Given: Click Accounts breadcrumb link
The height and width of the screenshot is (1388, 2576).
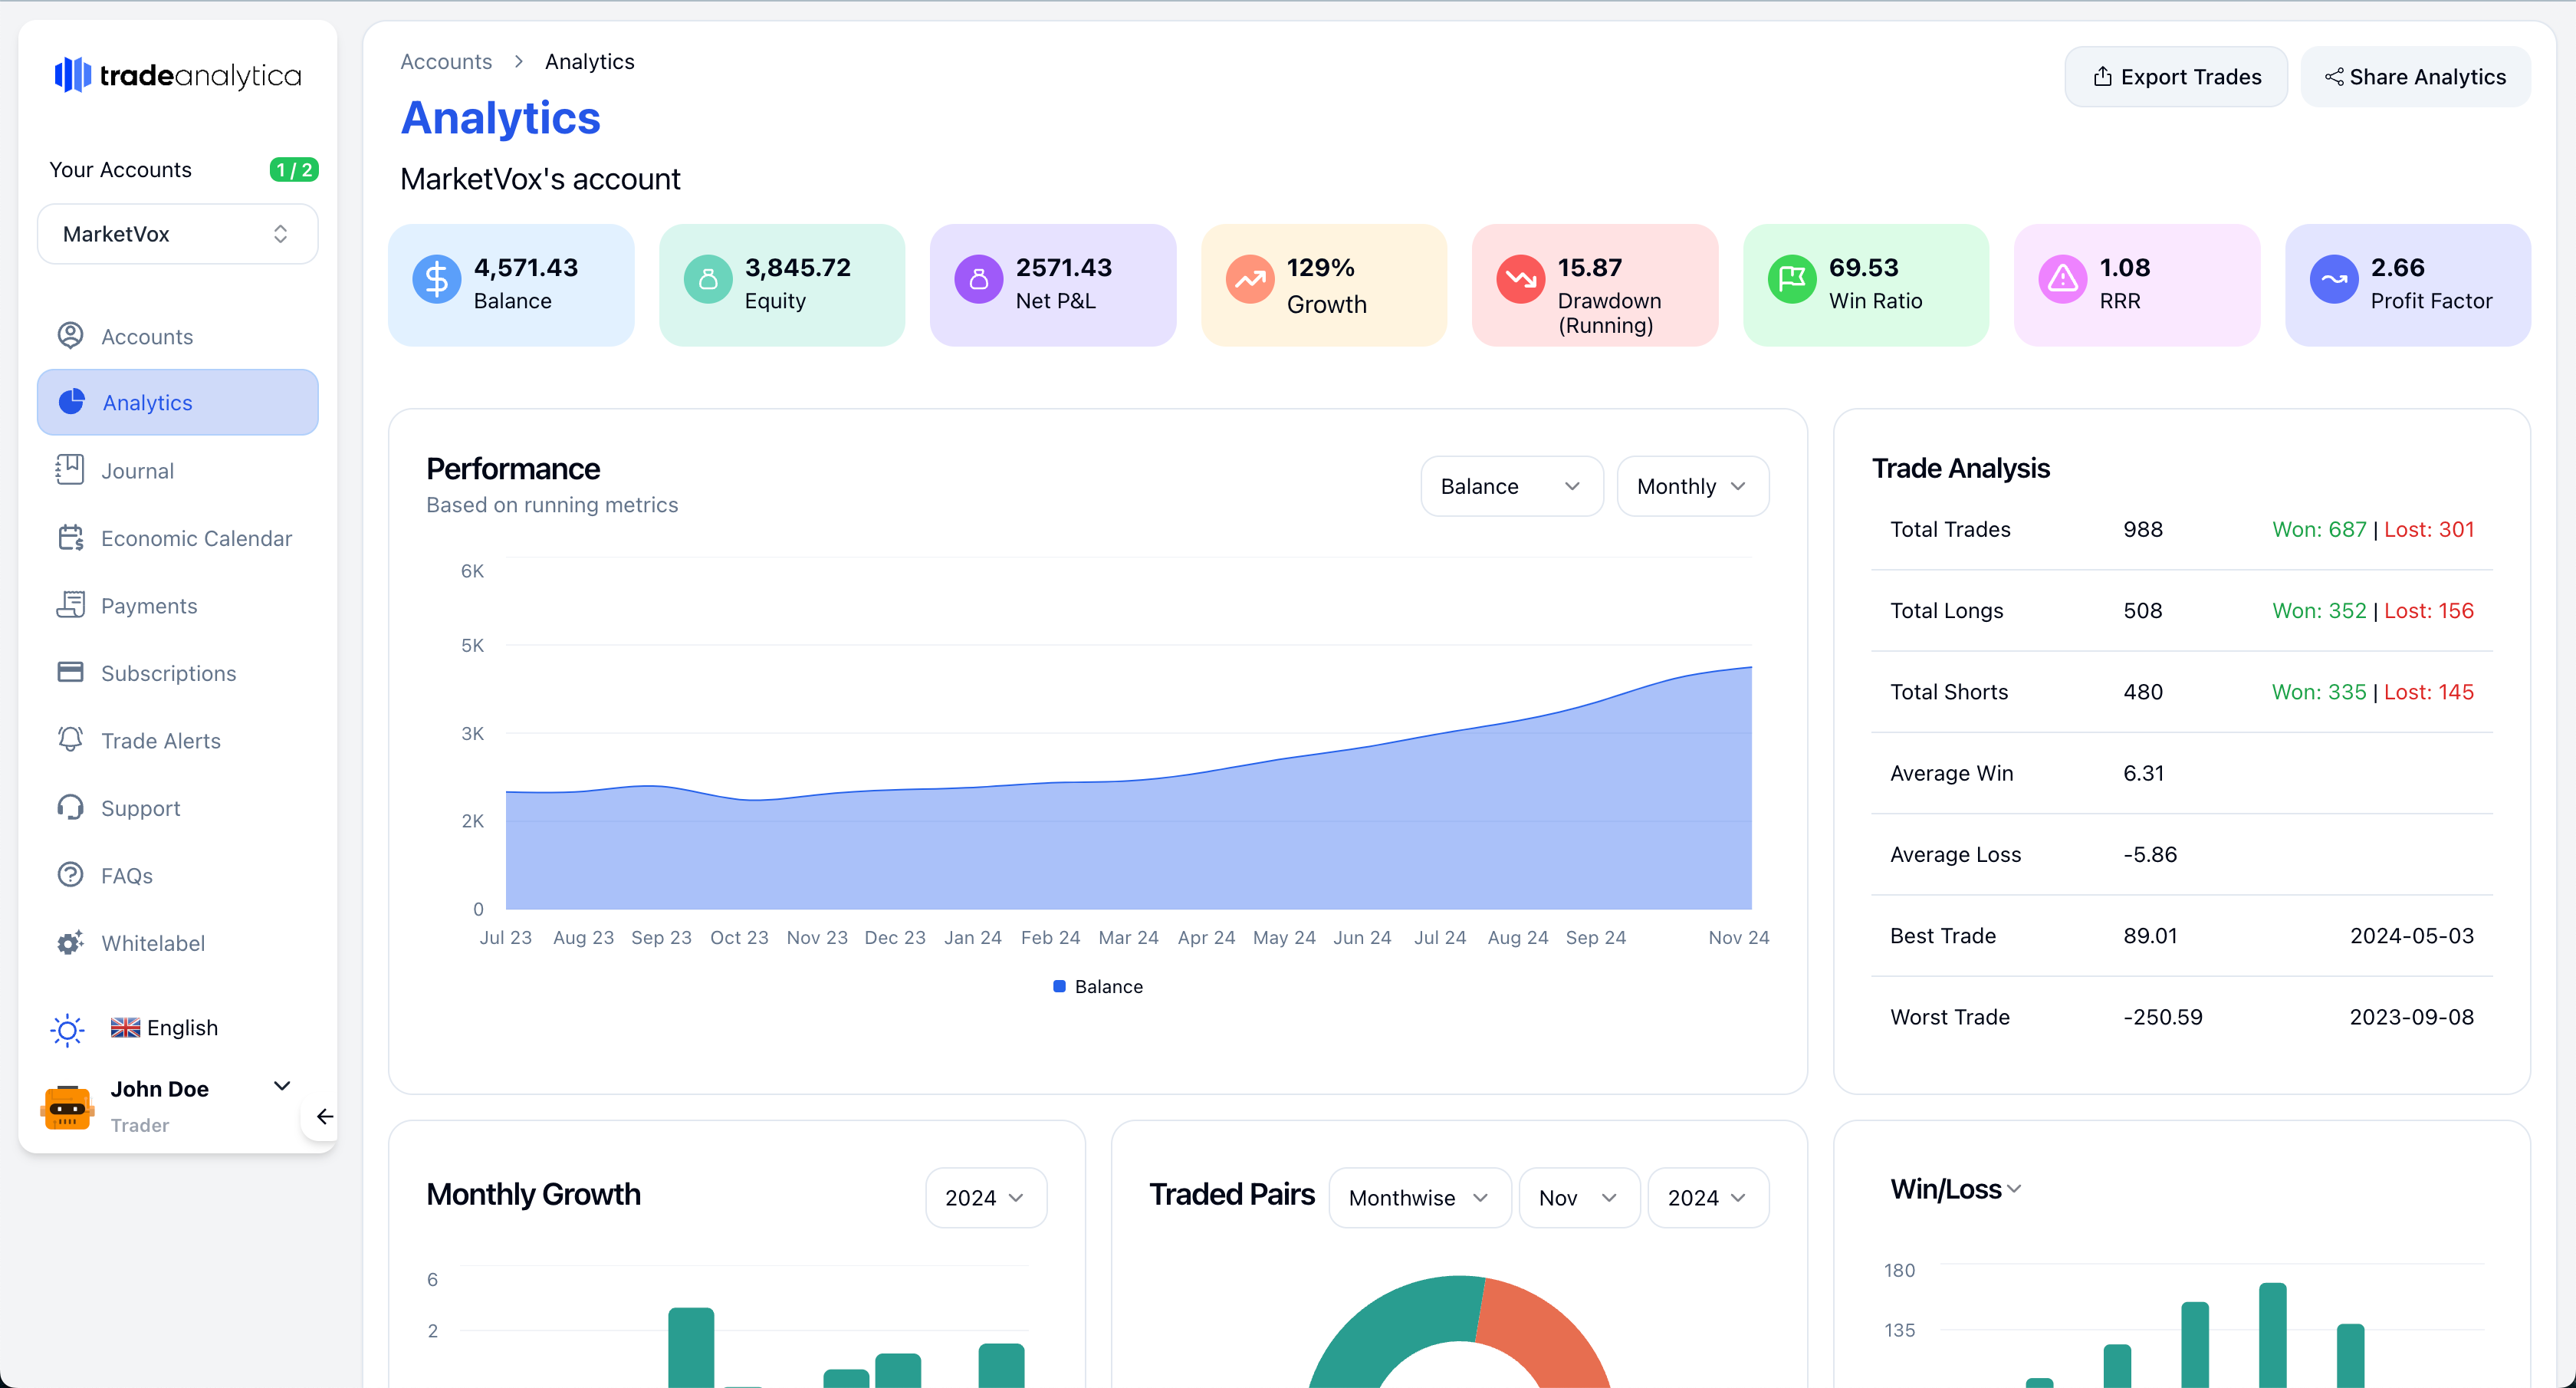Looking at the screenshot, I should pyautogui.click(x=446, y=61).
